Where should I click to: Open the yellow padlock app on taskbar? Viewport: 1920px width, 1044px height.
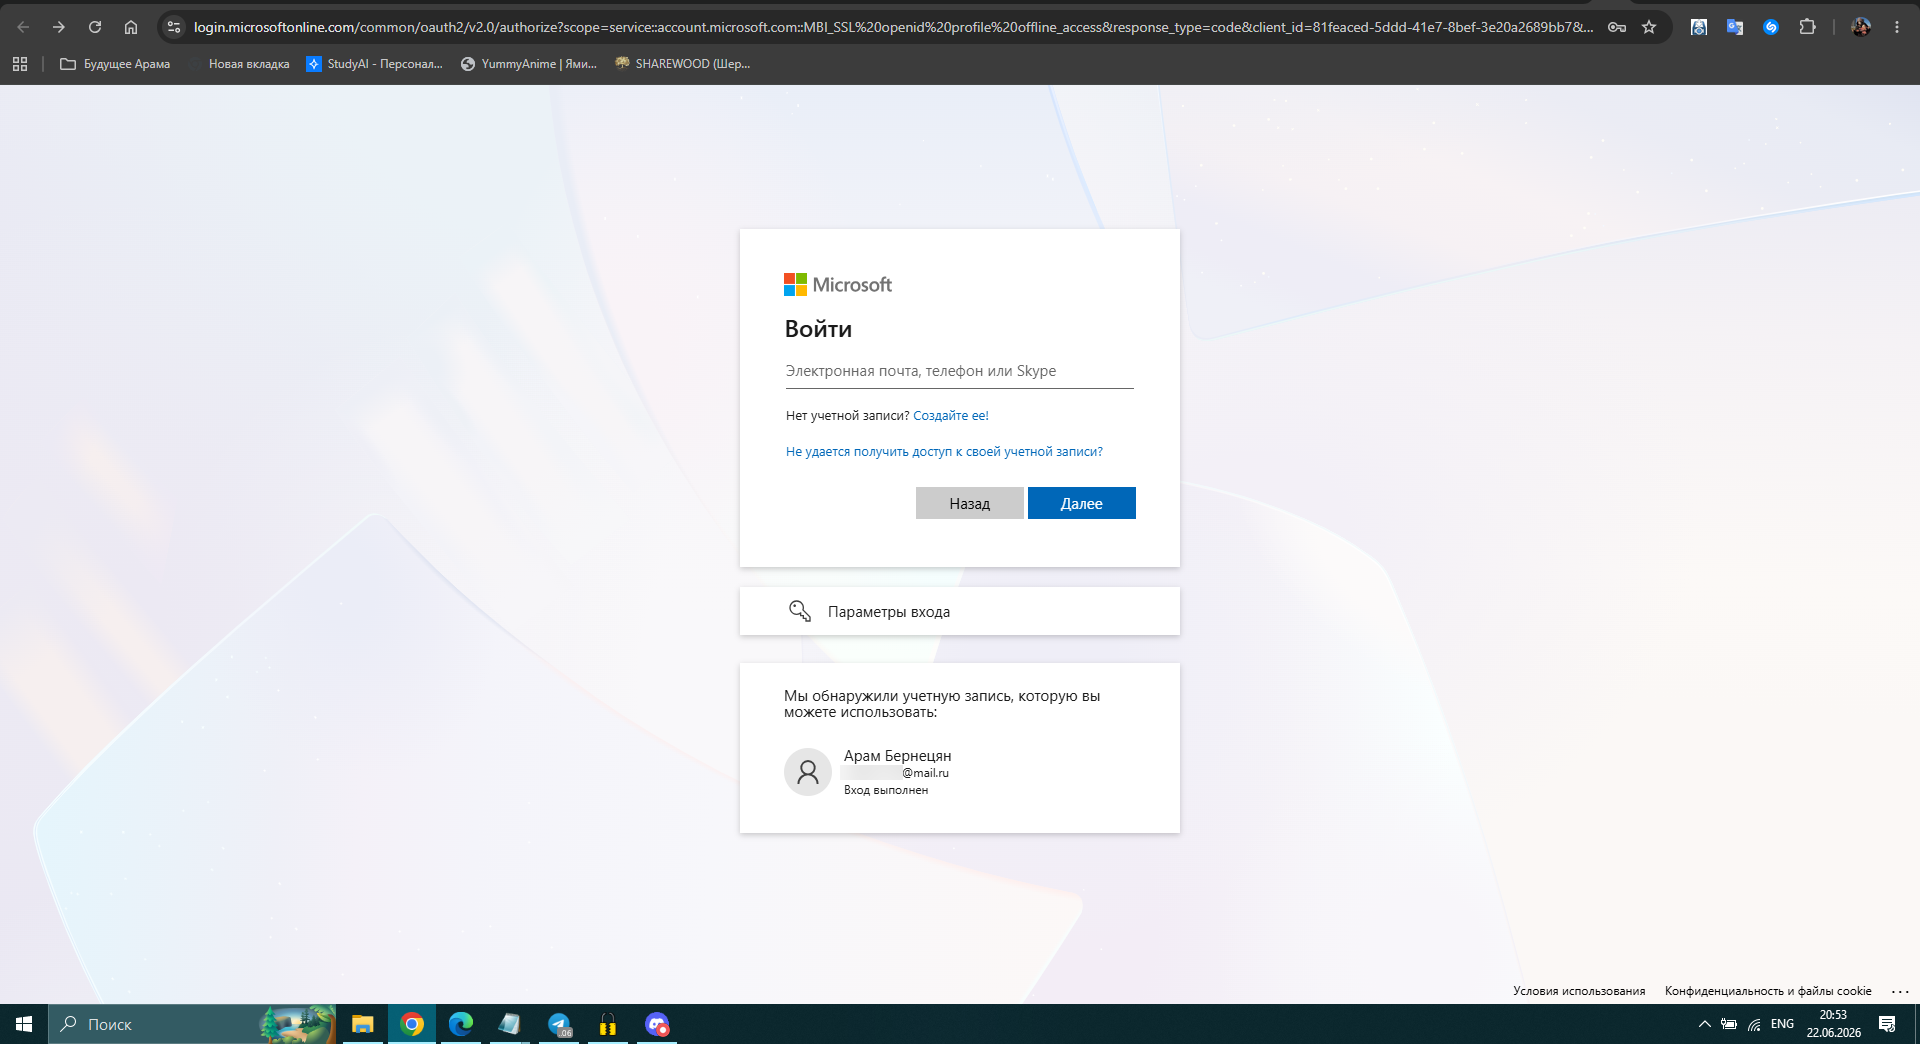pos(608,1024)
